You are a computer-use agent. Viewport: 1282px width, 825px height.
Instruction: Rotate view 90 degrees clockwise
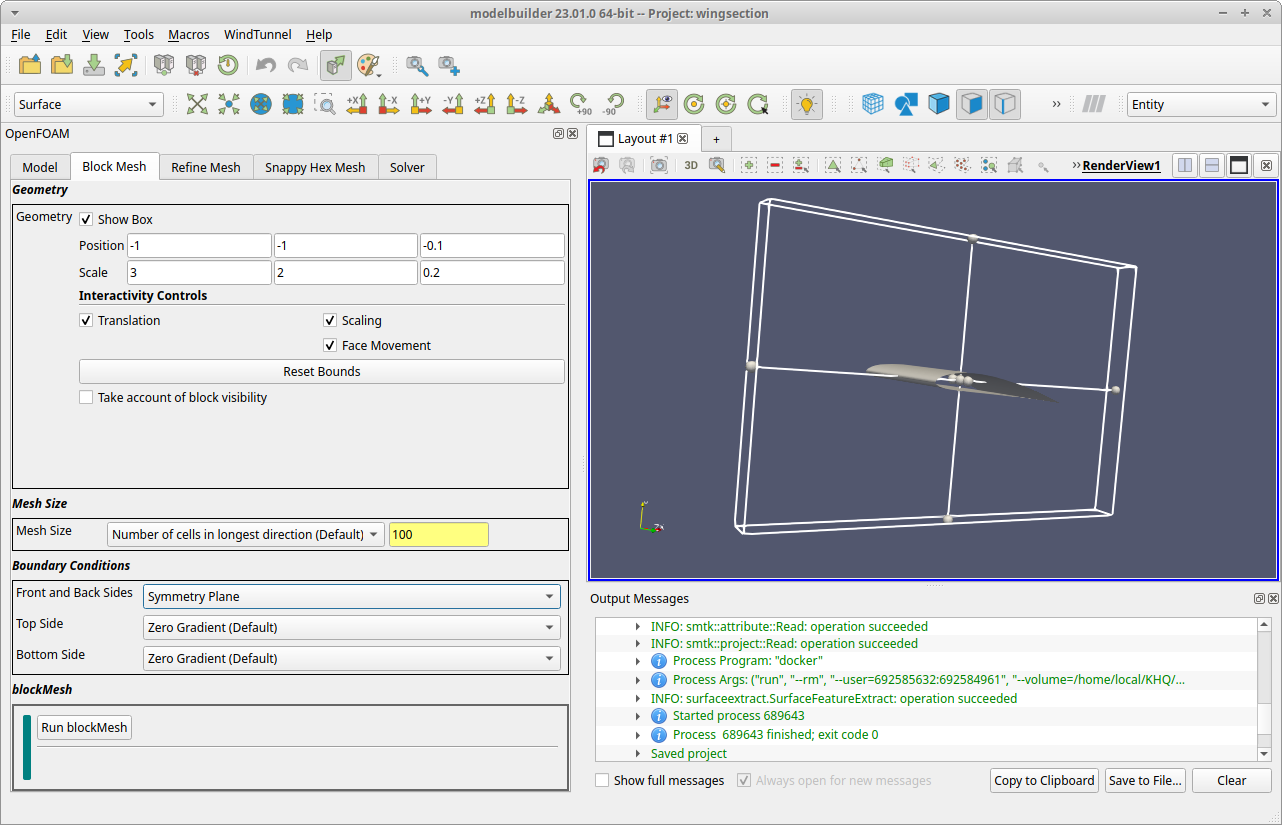click(x=580, y=104)
